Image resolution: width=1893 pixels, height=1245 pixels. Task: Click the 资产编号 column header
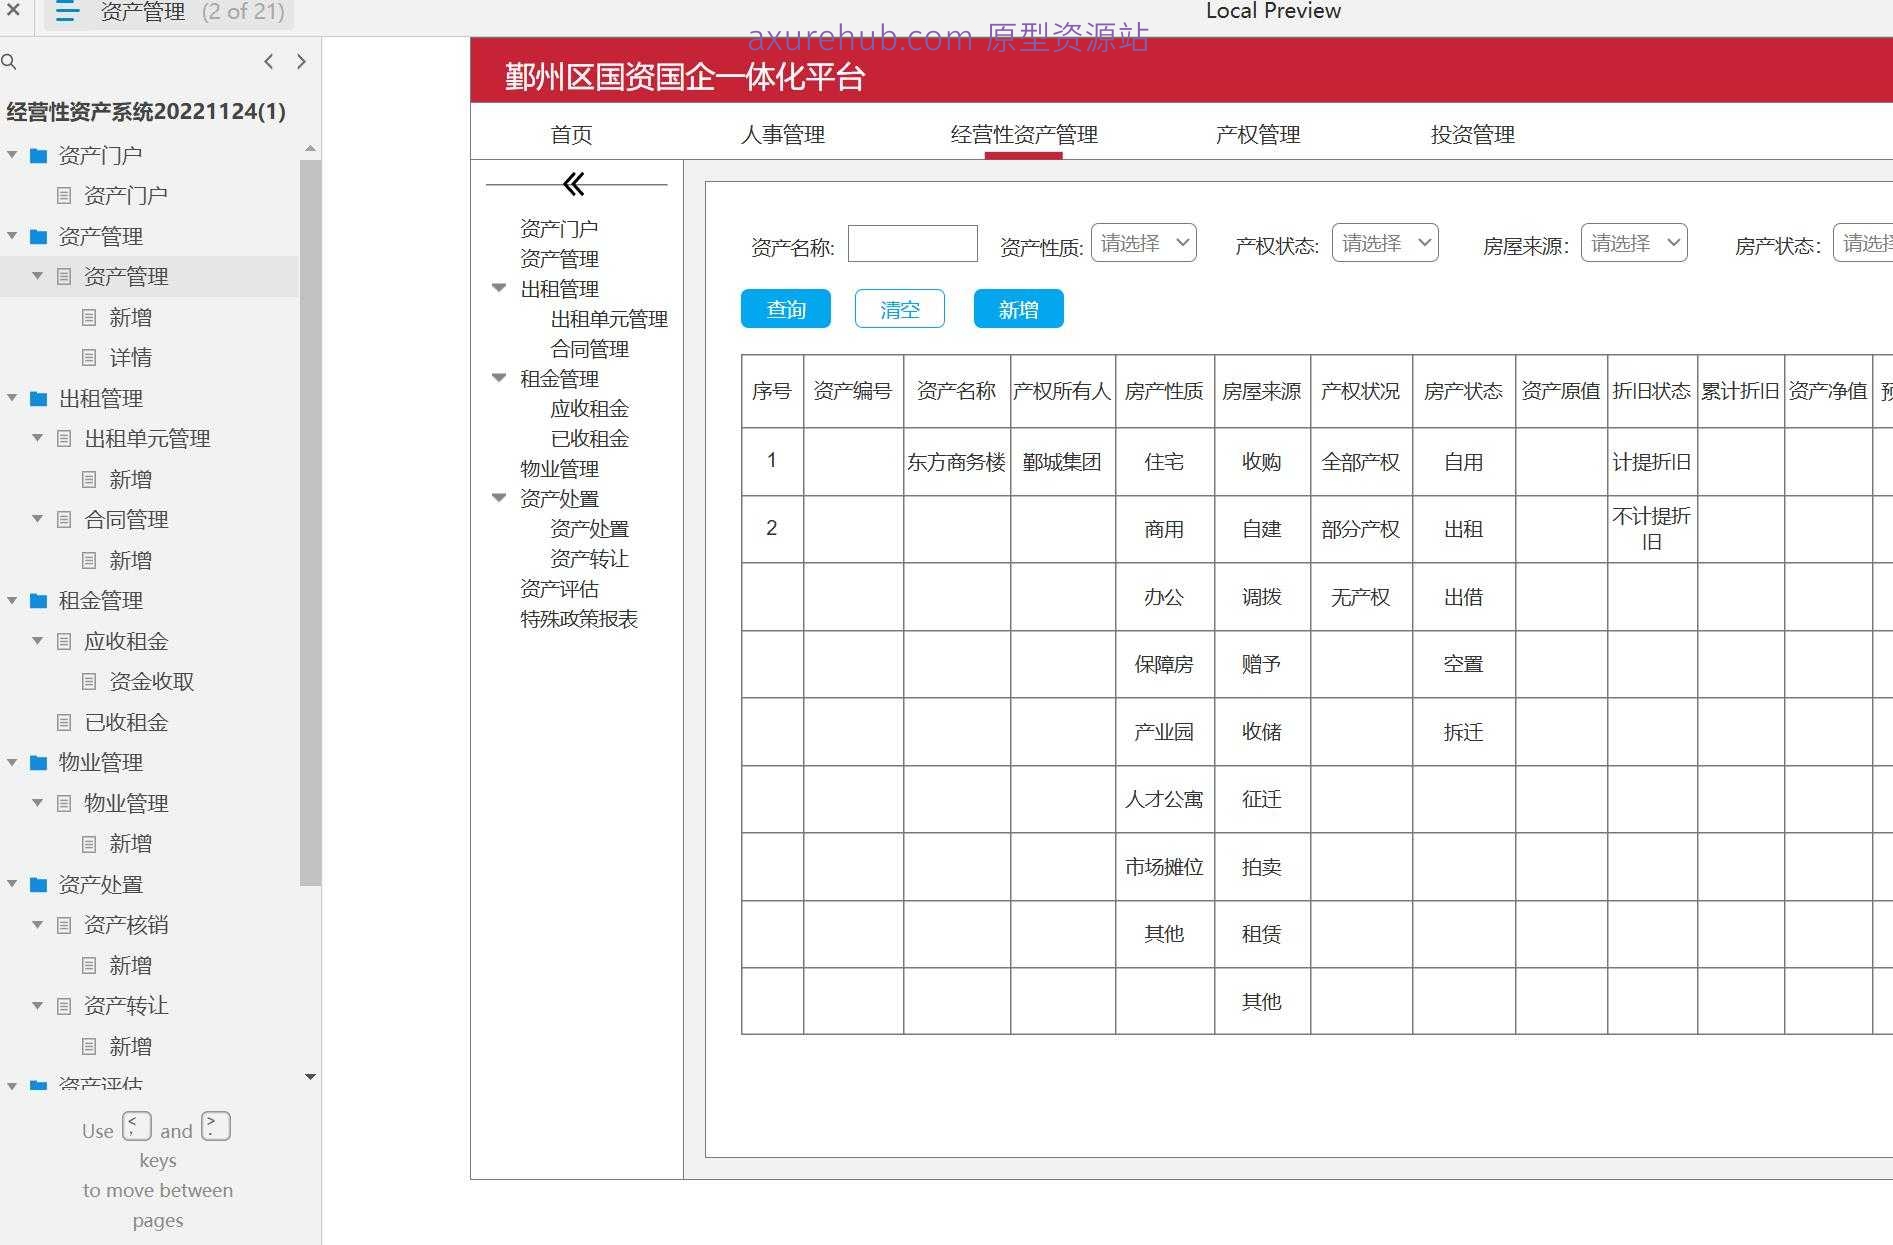[x=853, y=391]
